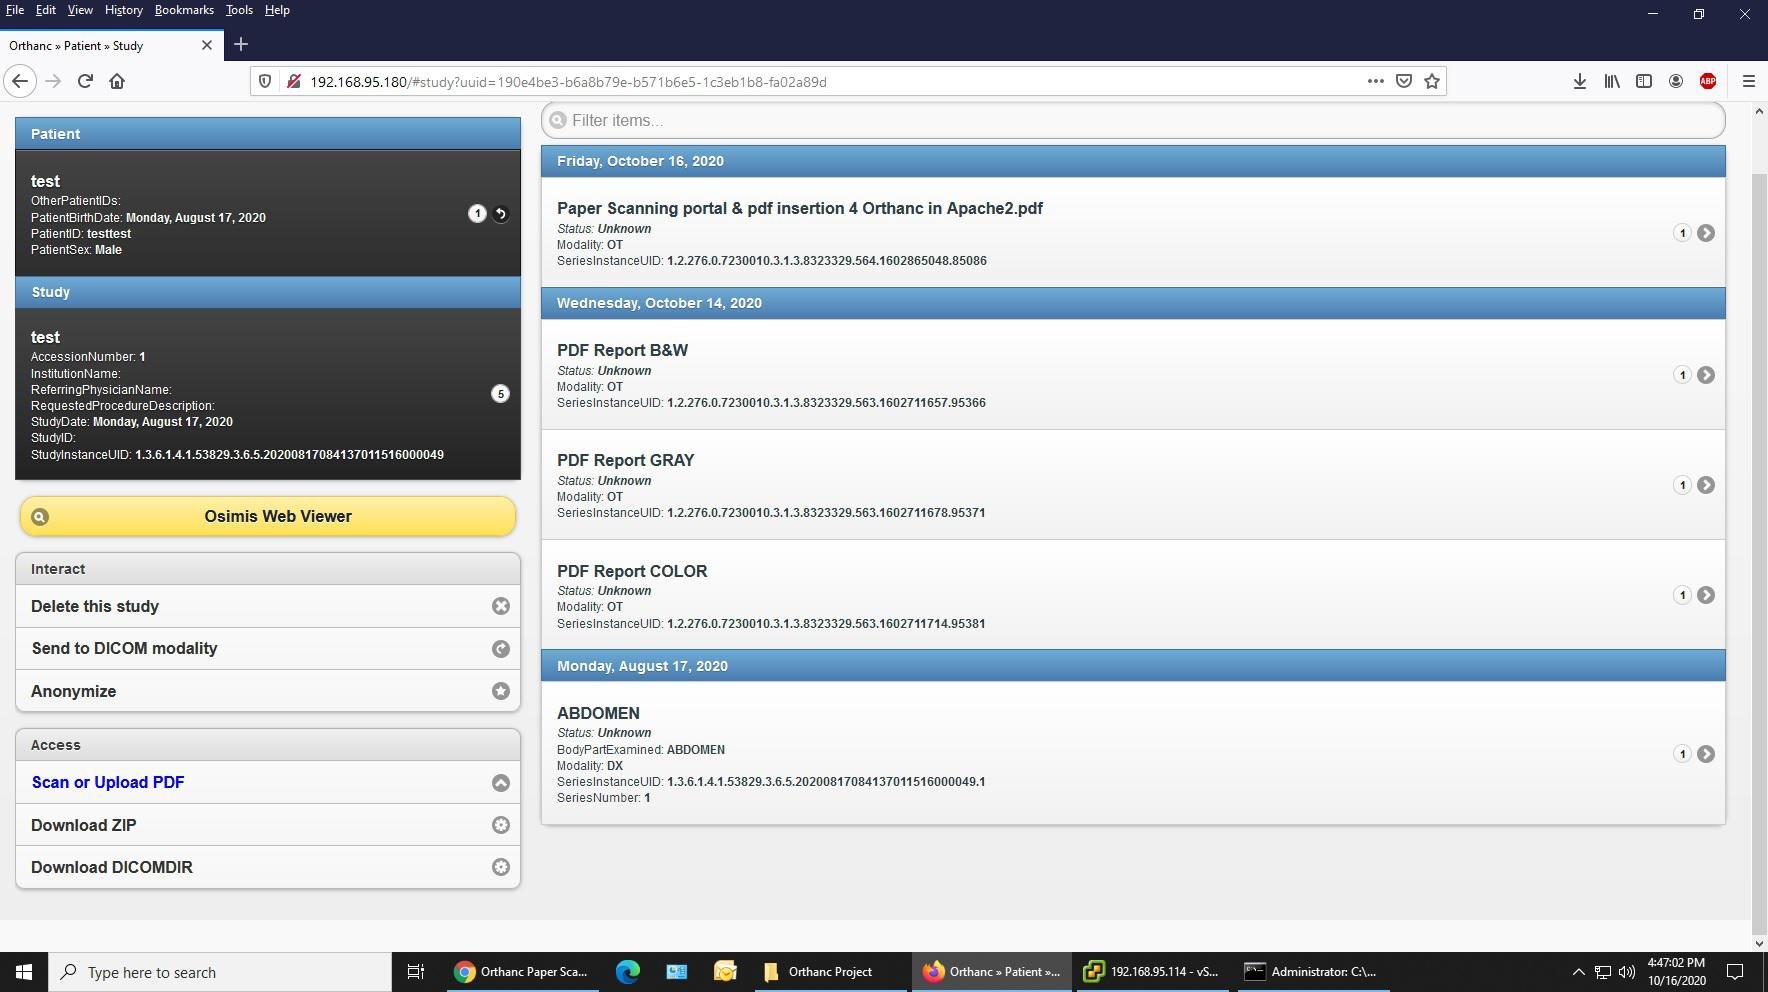Open the test patient entry
Image resolution: width=1768 pixels, height=992 pixels.
pos(268,214)
